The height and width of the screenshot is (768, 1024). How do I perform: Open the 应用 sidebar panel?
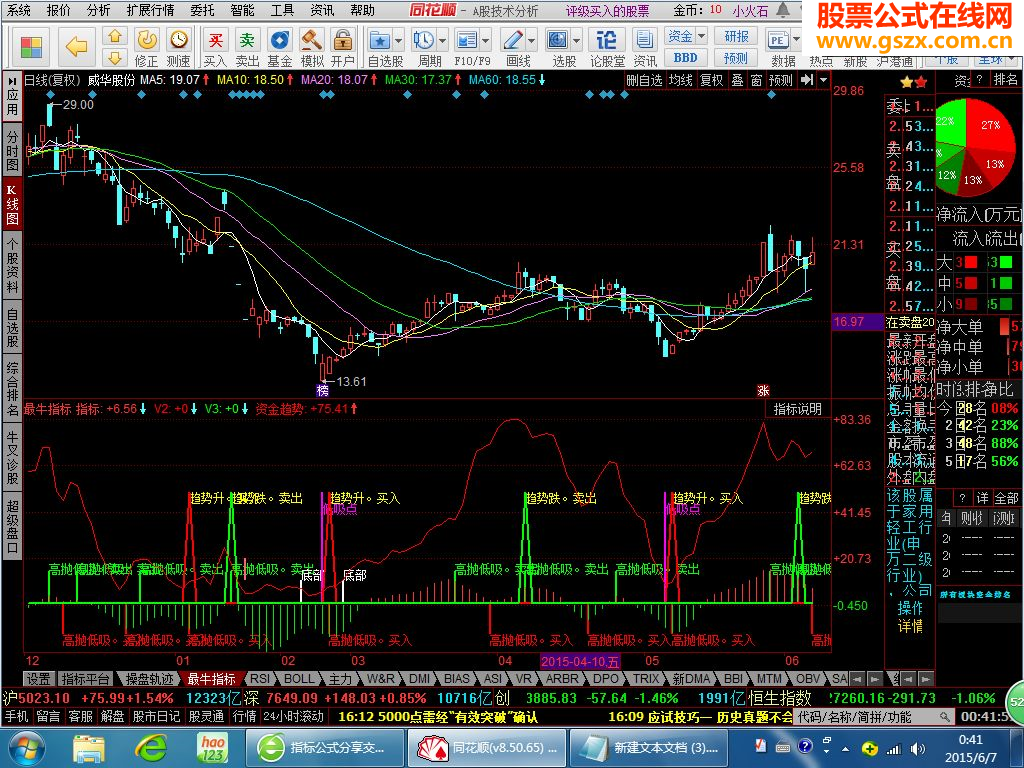(x=12, y=97)
